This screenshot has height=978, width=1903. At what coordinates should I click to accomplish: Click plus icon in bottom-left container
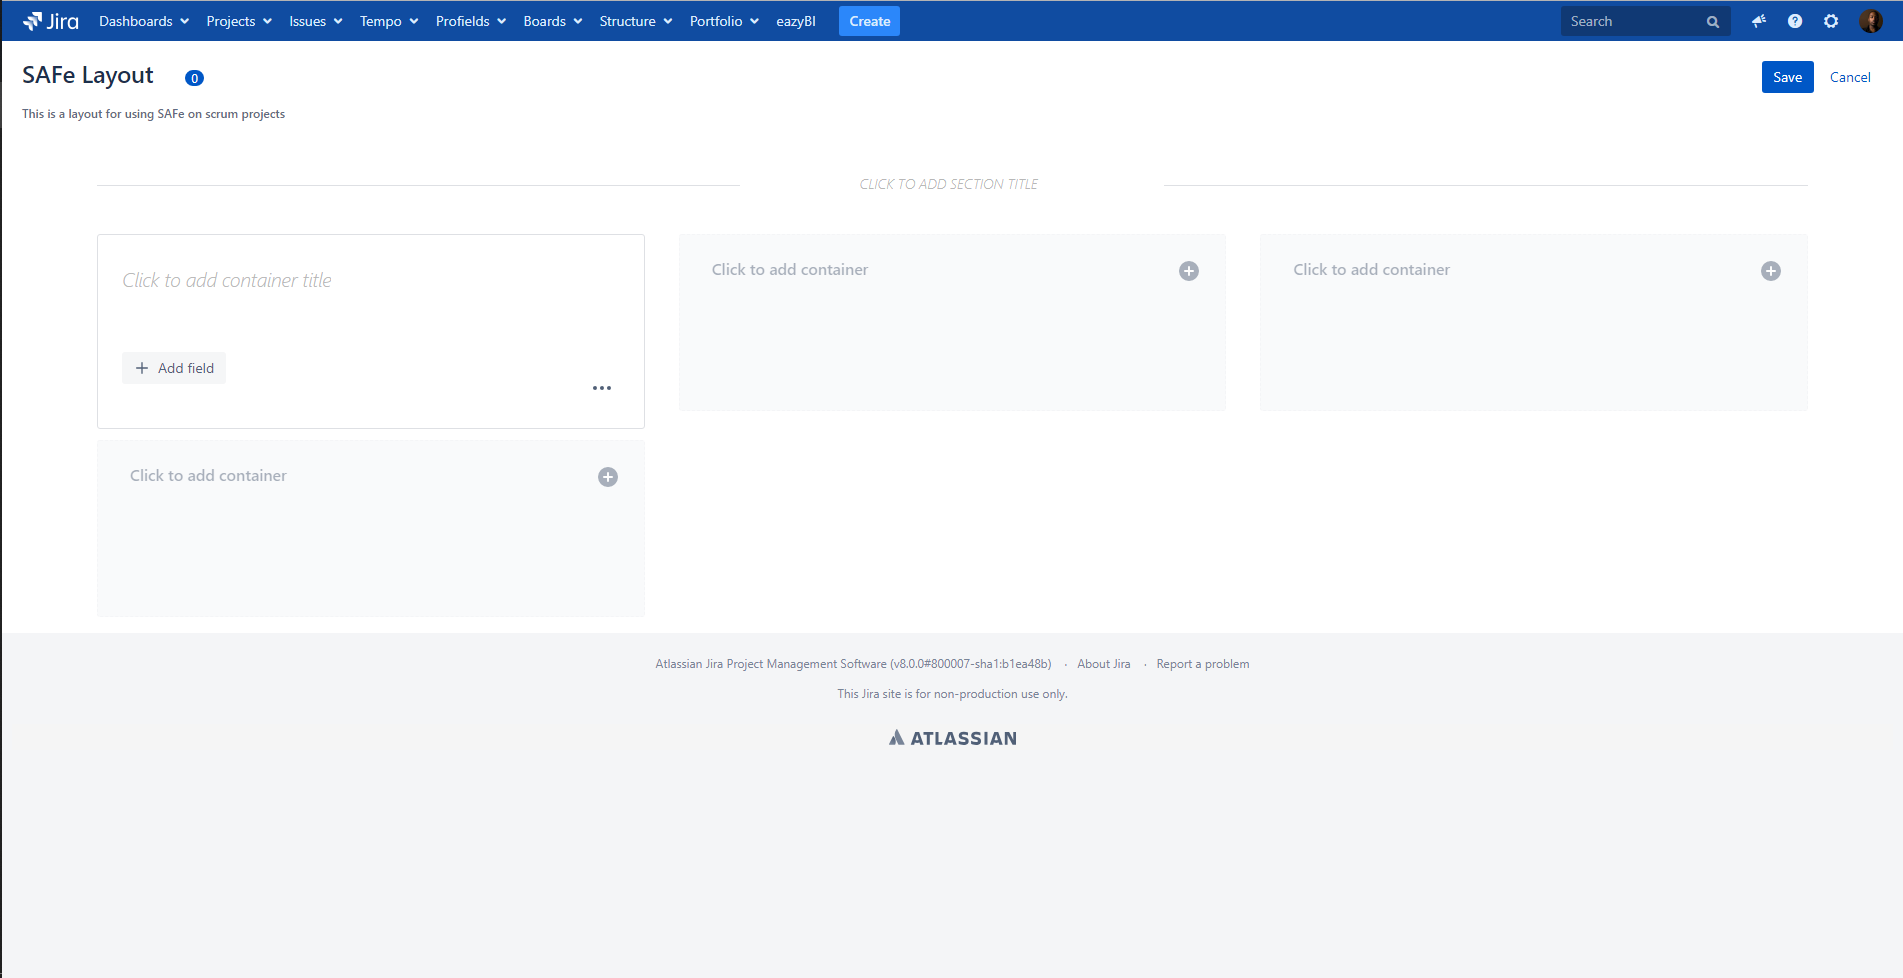(608, 477)
